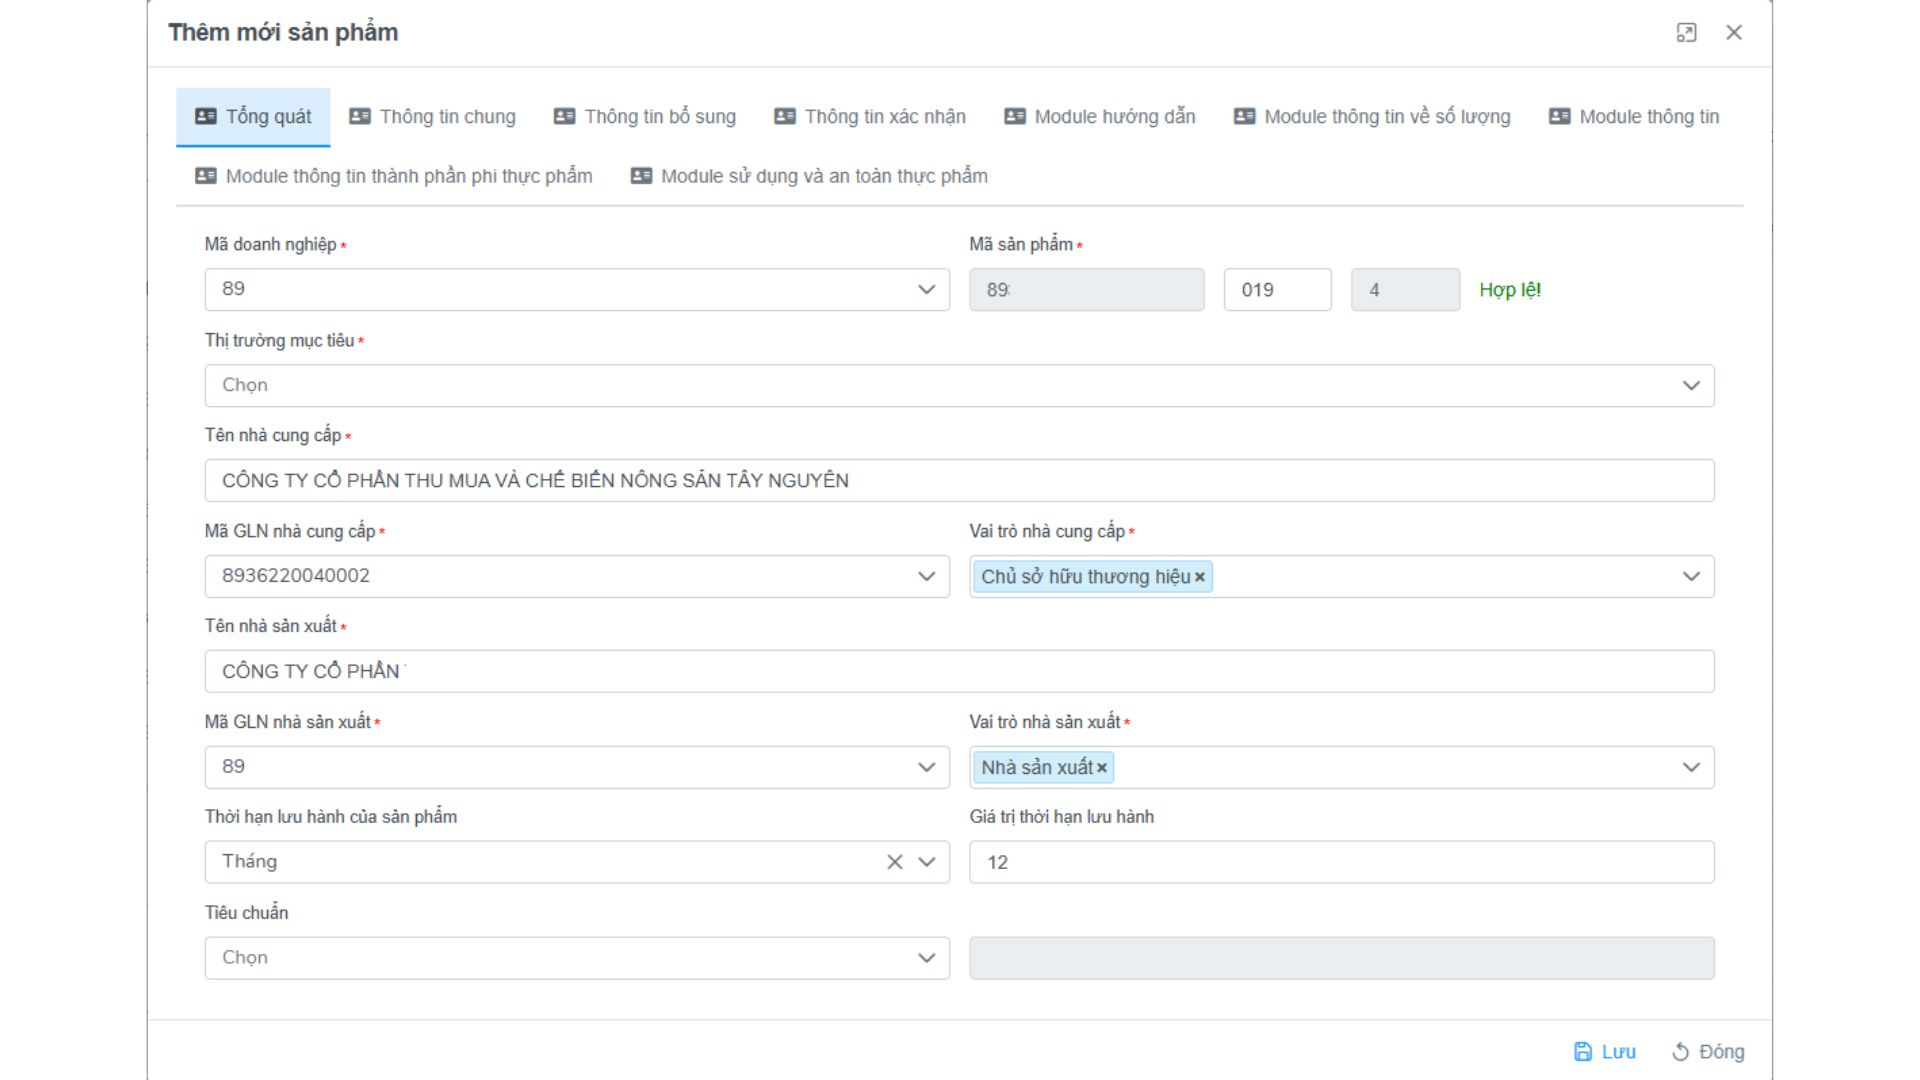1920x1080 pixels.
Task: Click the save icon next to Lưu
Action: pos(1583,1051)
